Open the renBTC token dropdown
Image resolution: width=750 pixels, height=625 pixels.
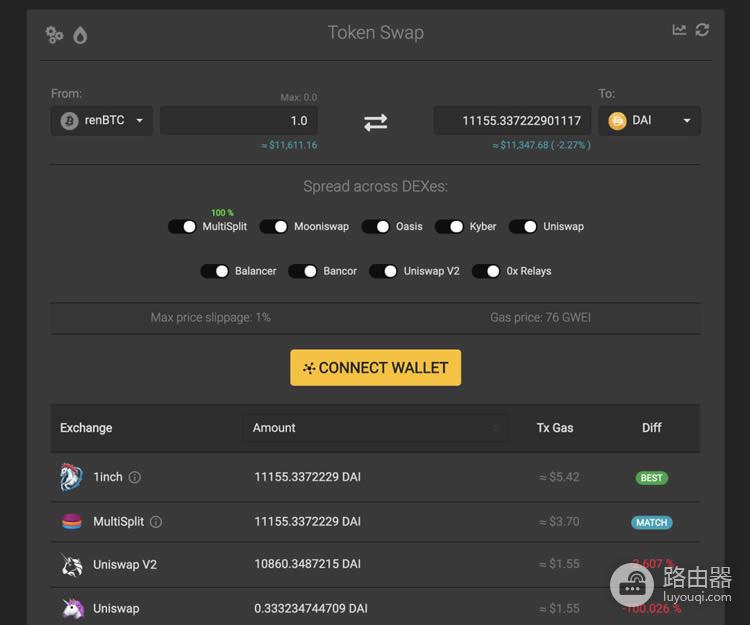pyautogui.click(x=102, y=121)
